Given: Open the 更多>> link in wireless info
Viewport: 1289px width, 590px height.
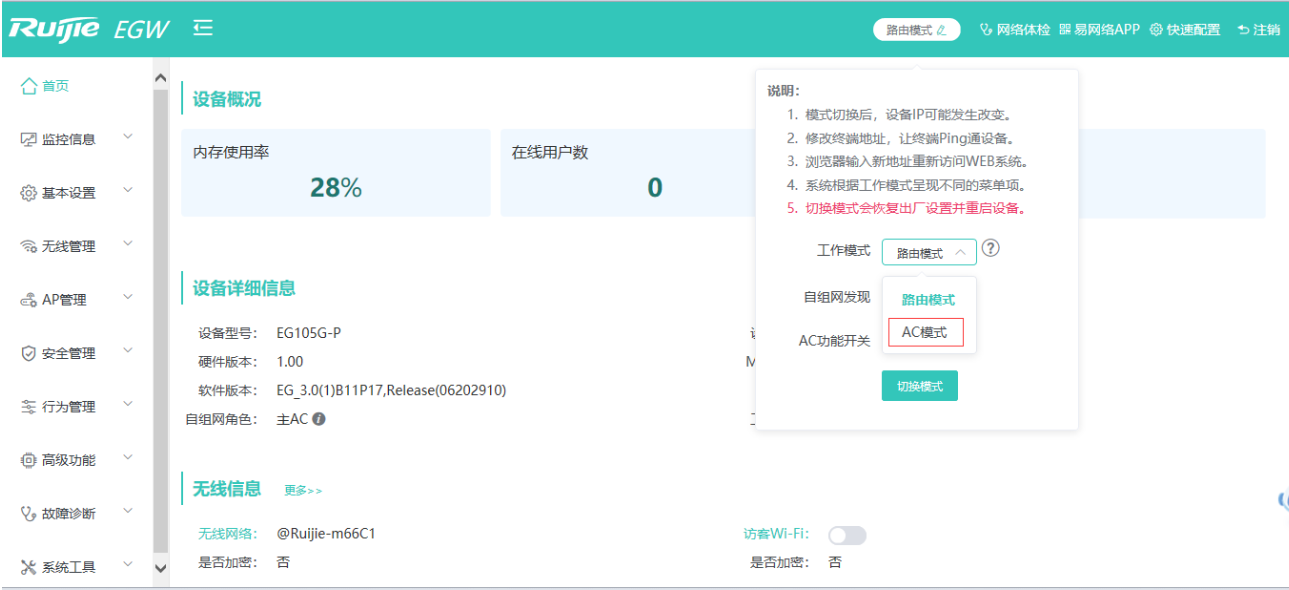Looking at the screenshot, I should (303, 491).
